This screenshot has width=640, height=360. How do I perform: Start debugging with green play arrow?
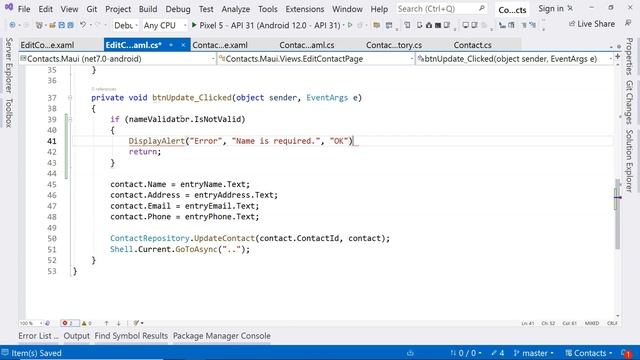[194, 25]
